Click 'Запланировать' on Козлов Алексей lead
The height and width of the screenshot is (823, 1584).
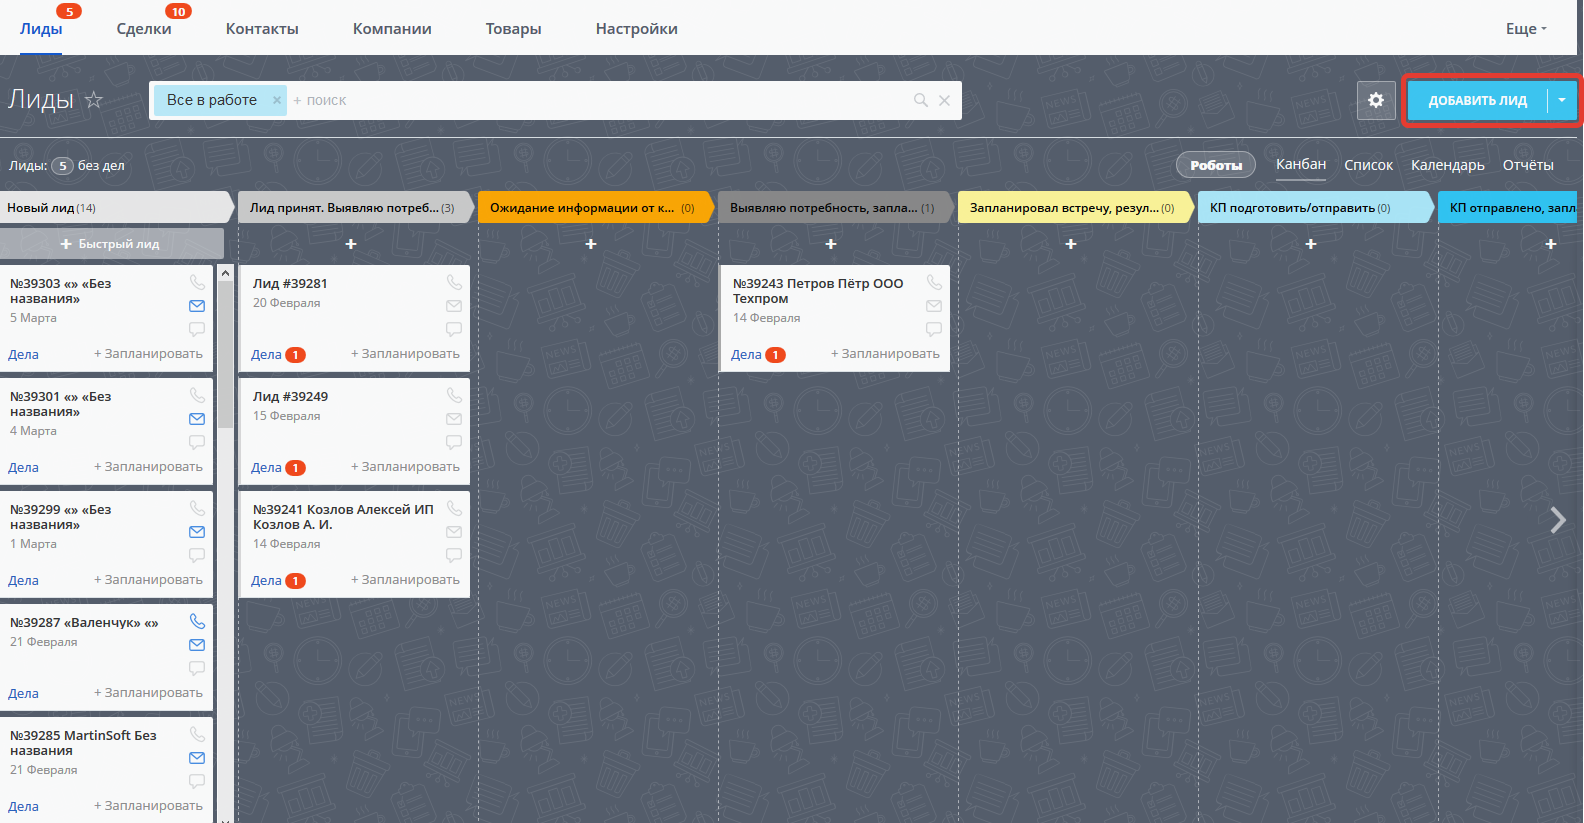pos(405,580)
